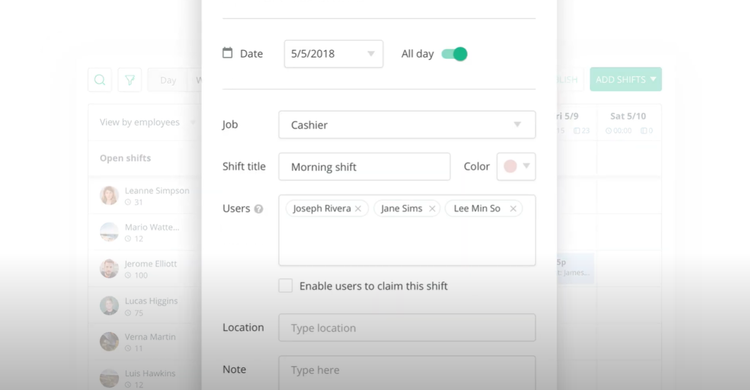Click the shift block on the Fri 5/9 column
This screenshot has width=750, height=390.
pos(575,268)
